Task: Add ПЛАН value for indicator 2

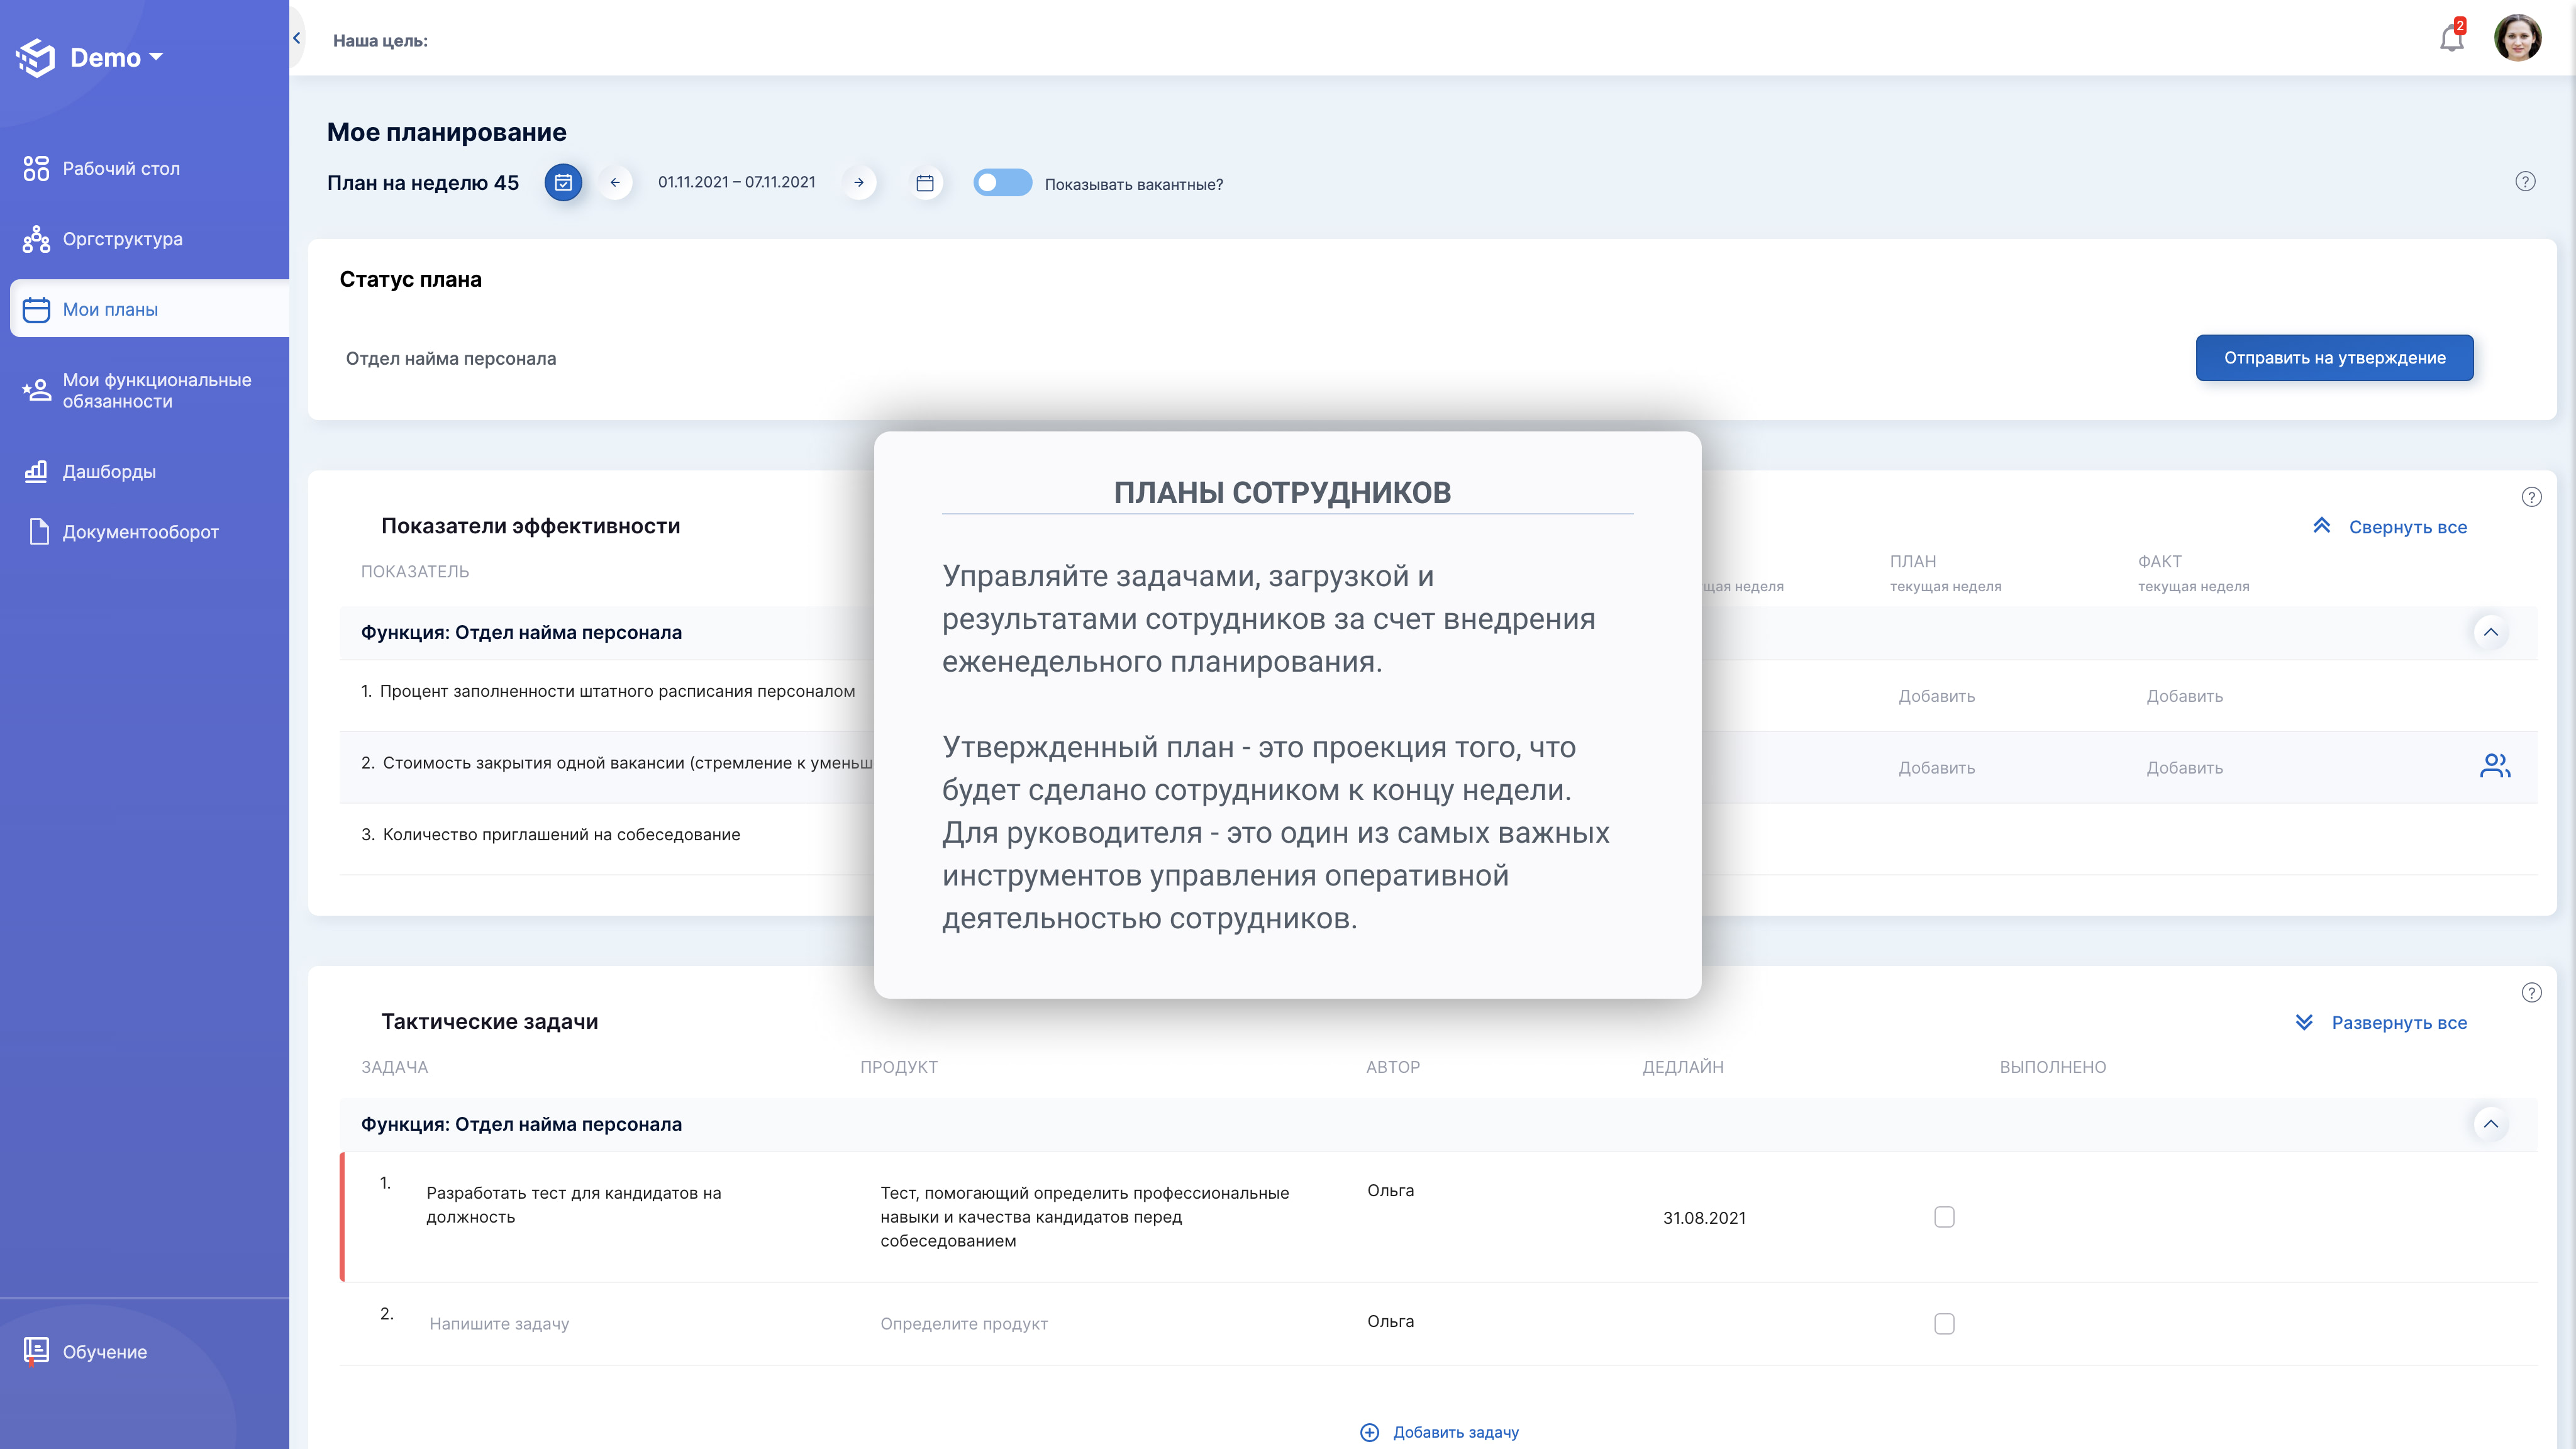Action: point(1936,768)
